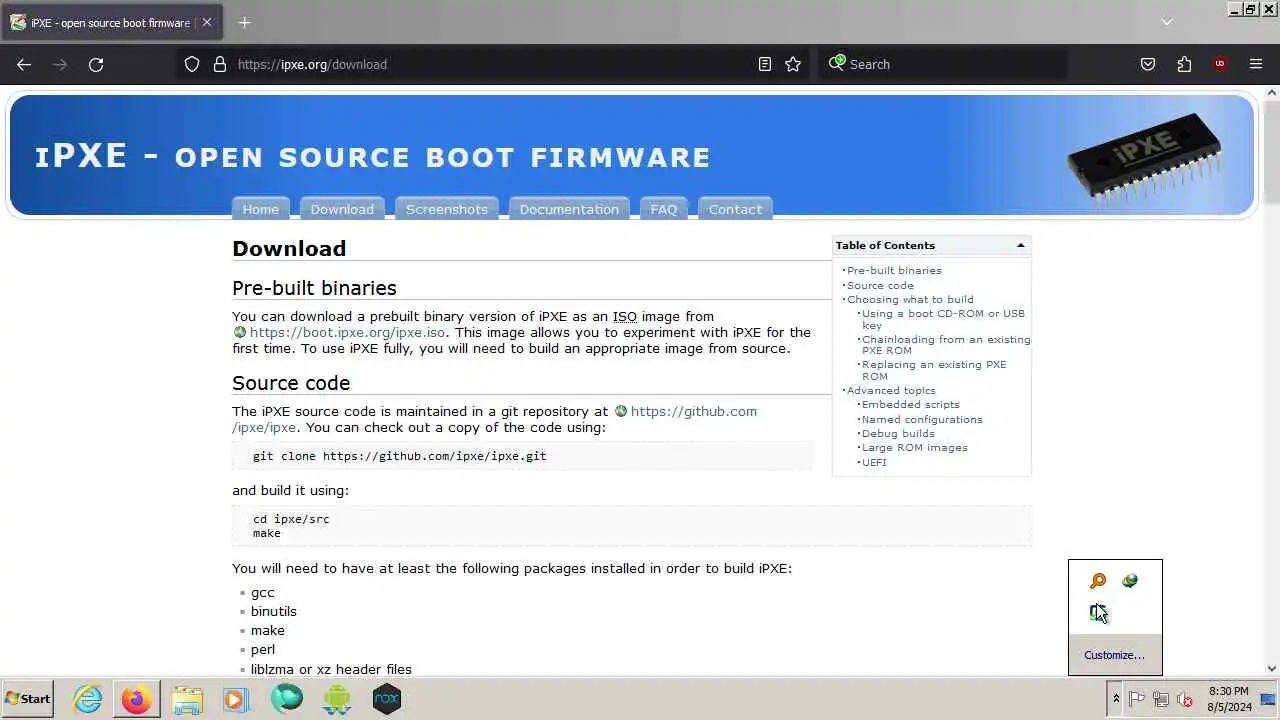
Task: Open the FAQ tab
Action: click(664, 209)
